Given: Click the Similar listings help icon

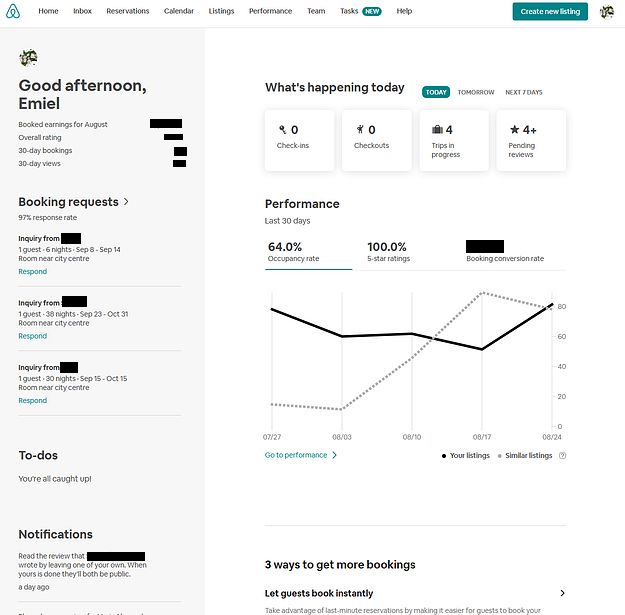Looking at the screenshot, I should (x=562, y=455).
